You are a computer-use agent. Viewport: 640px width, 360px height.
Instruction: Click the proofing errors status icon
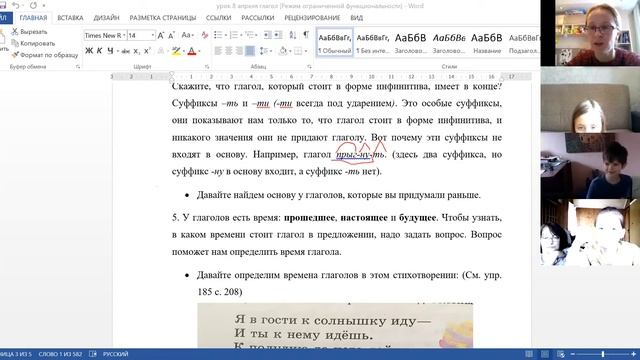tap(93, 354)
